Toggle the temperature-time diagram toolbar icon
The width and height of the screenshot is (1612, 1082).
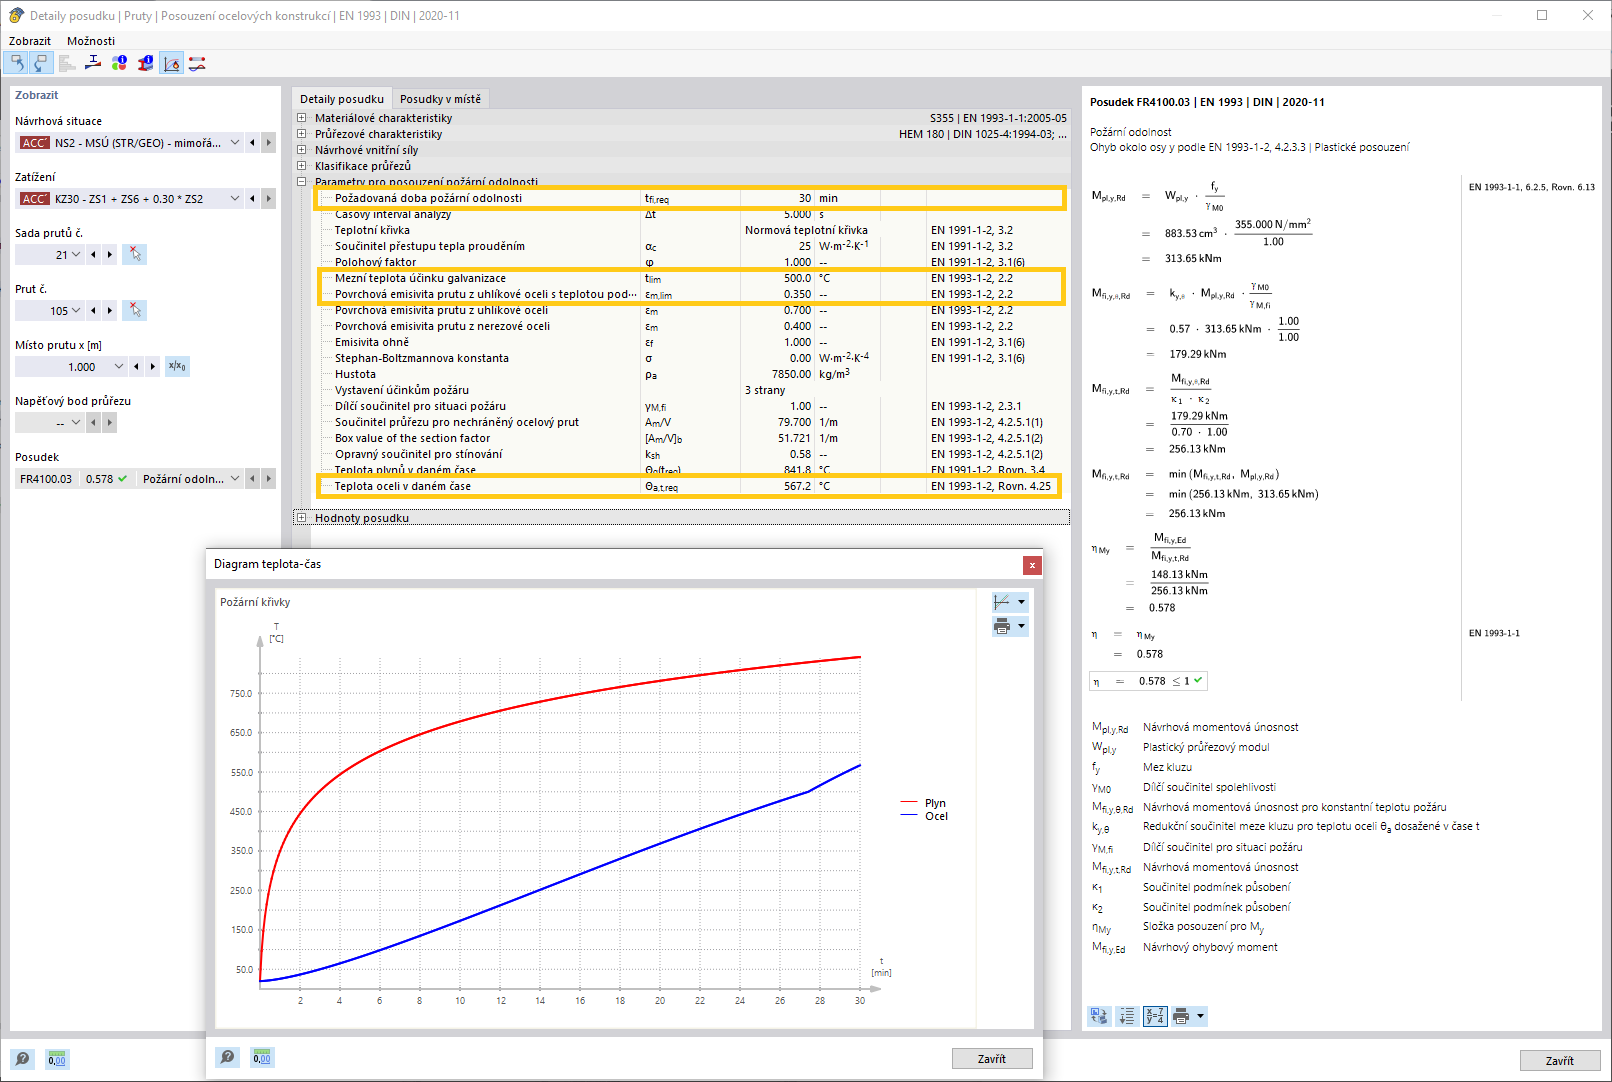(171, 63)
